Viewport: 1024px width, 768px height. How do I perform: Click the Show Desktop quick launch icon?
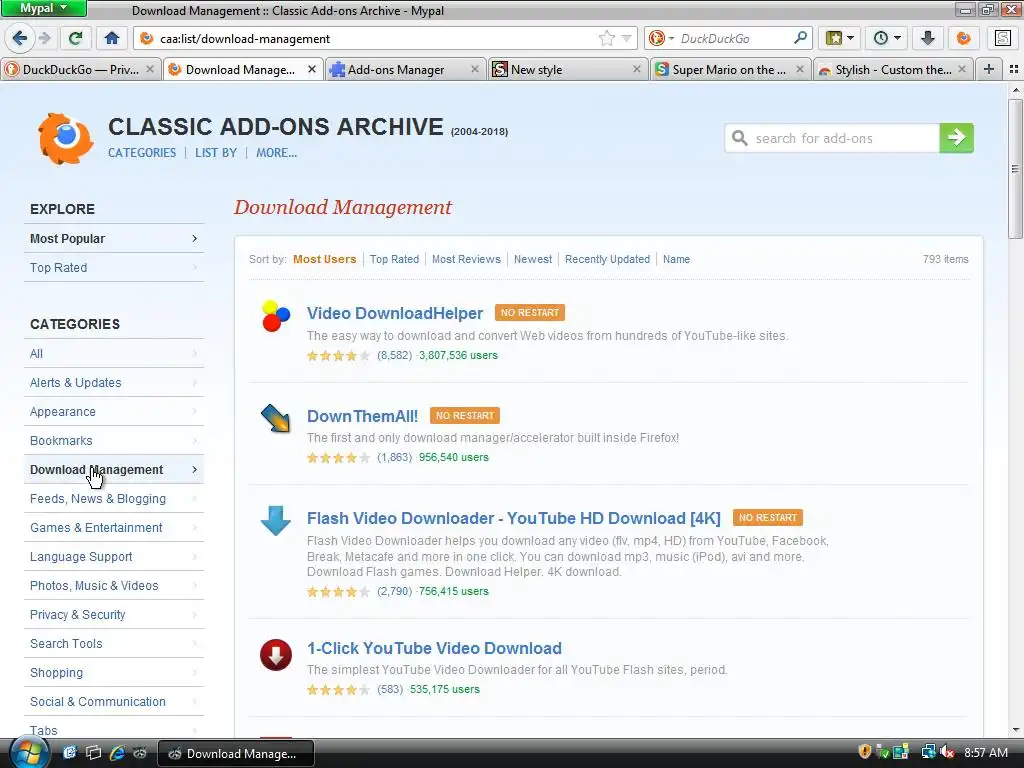point(93,753)
